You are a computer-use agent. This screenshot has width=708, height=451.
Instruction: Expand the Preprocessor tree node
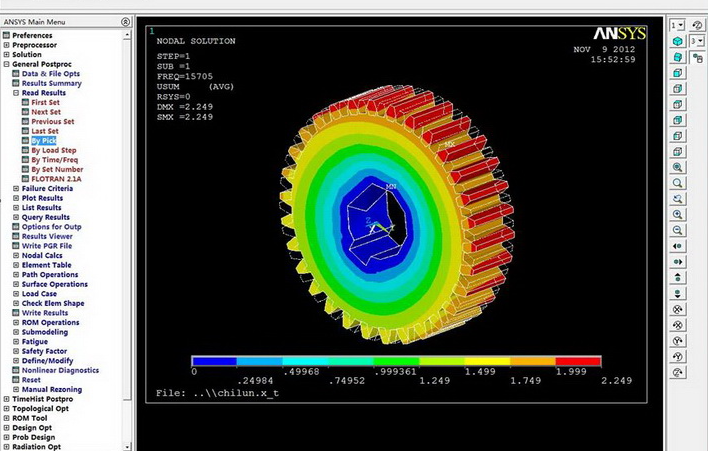[x=6, y=45]
